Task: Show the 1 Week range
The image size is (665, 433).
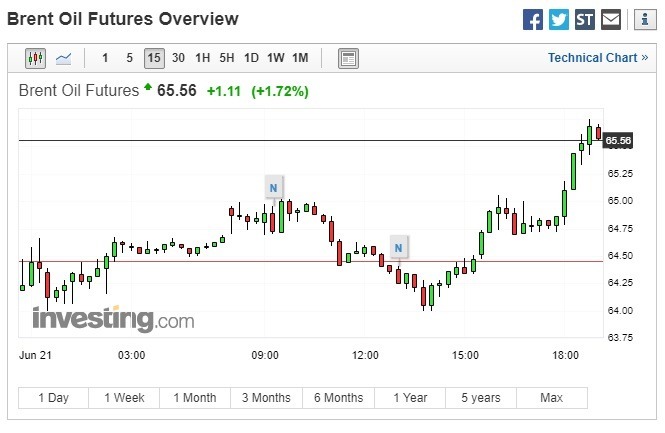Action: (124, 398)
